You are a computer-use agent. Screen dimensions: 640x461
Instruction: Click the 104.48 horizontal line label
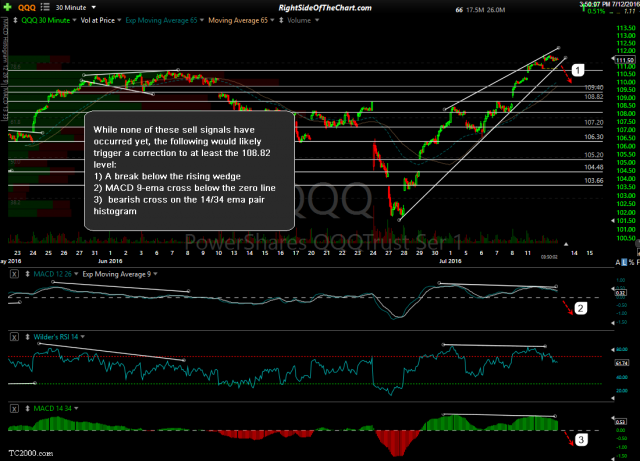click(594, 167)
